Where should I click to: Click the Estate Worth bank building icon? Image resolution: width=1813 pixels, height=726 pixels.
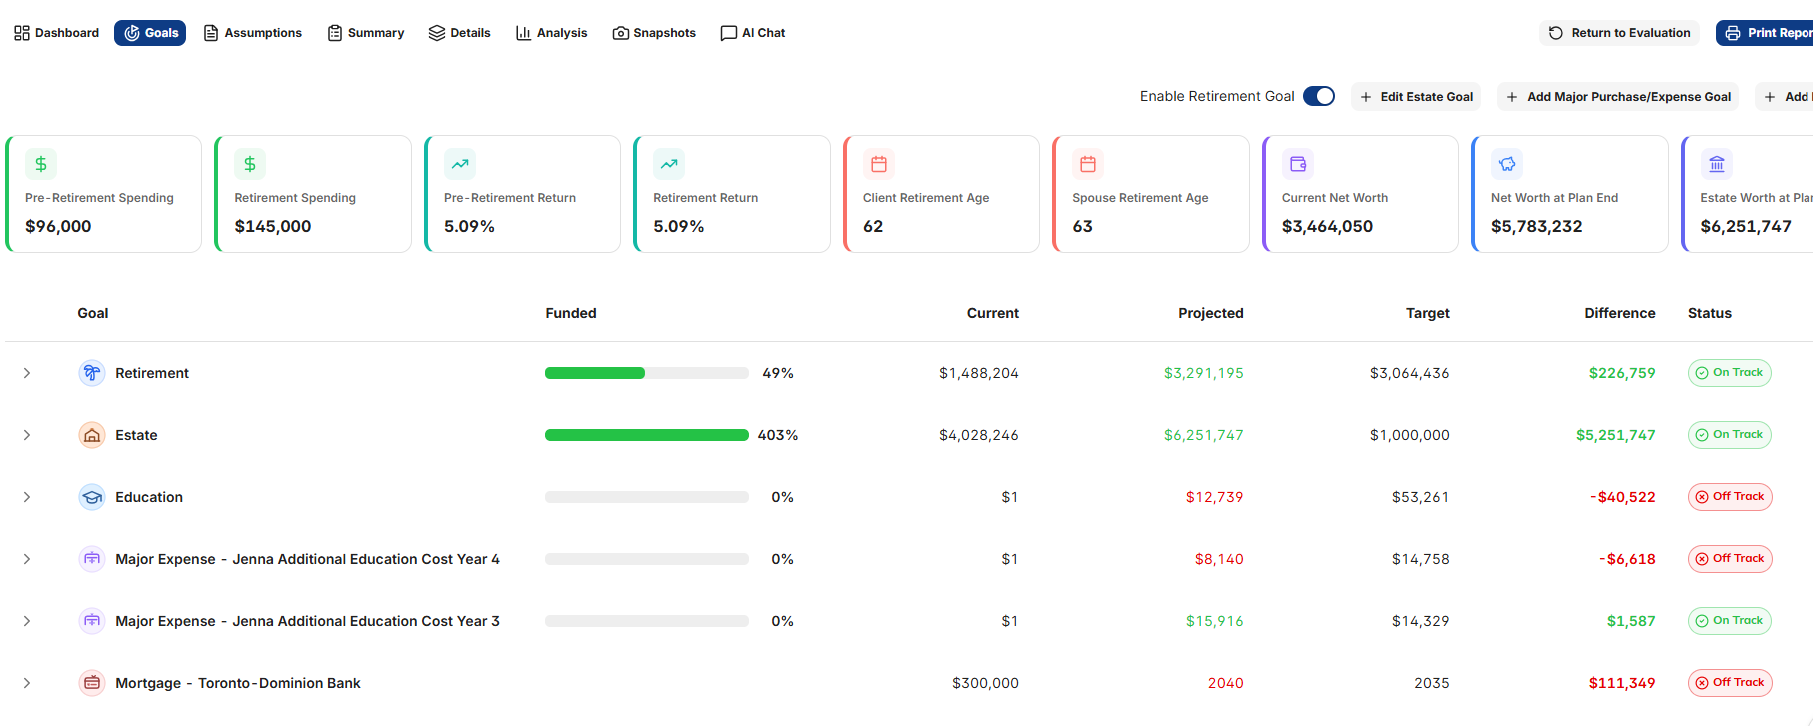[x=1717, y=164]
